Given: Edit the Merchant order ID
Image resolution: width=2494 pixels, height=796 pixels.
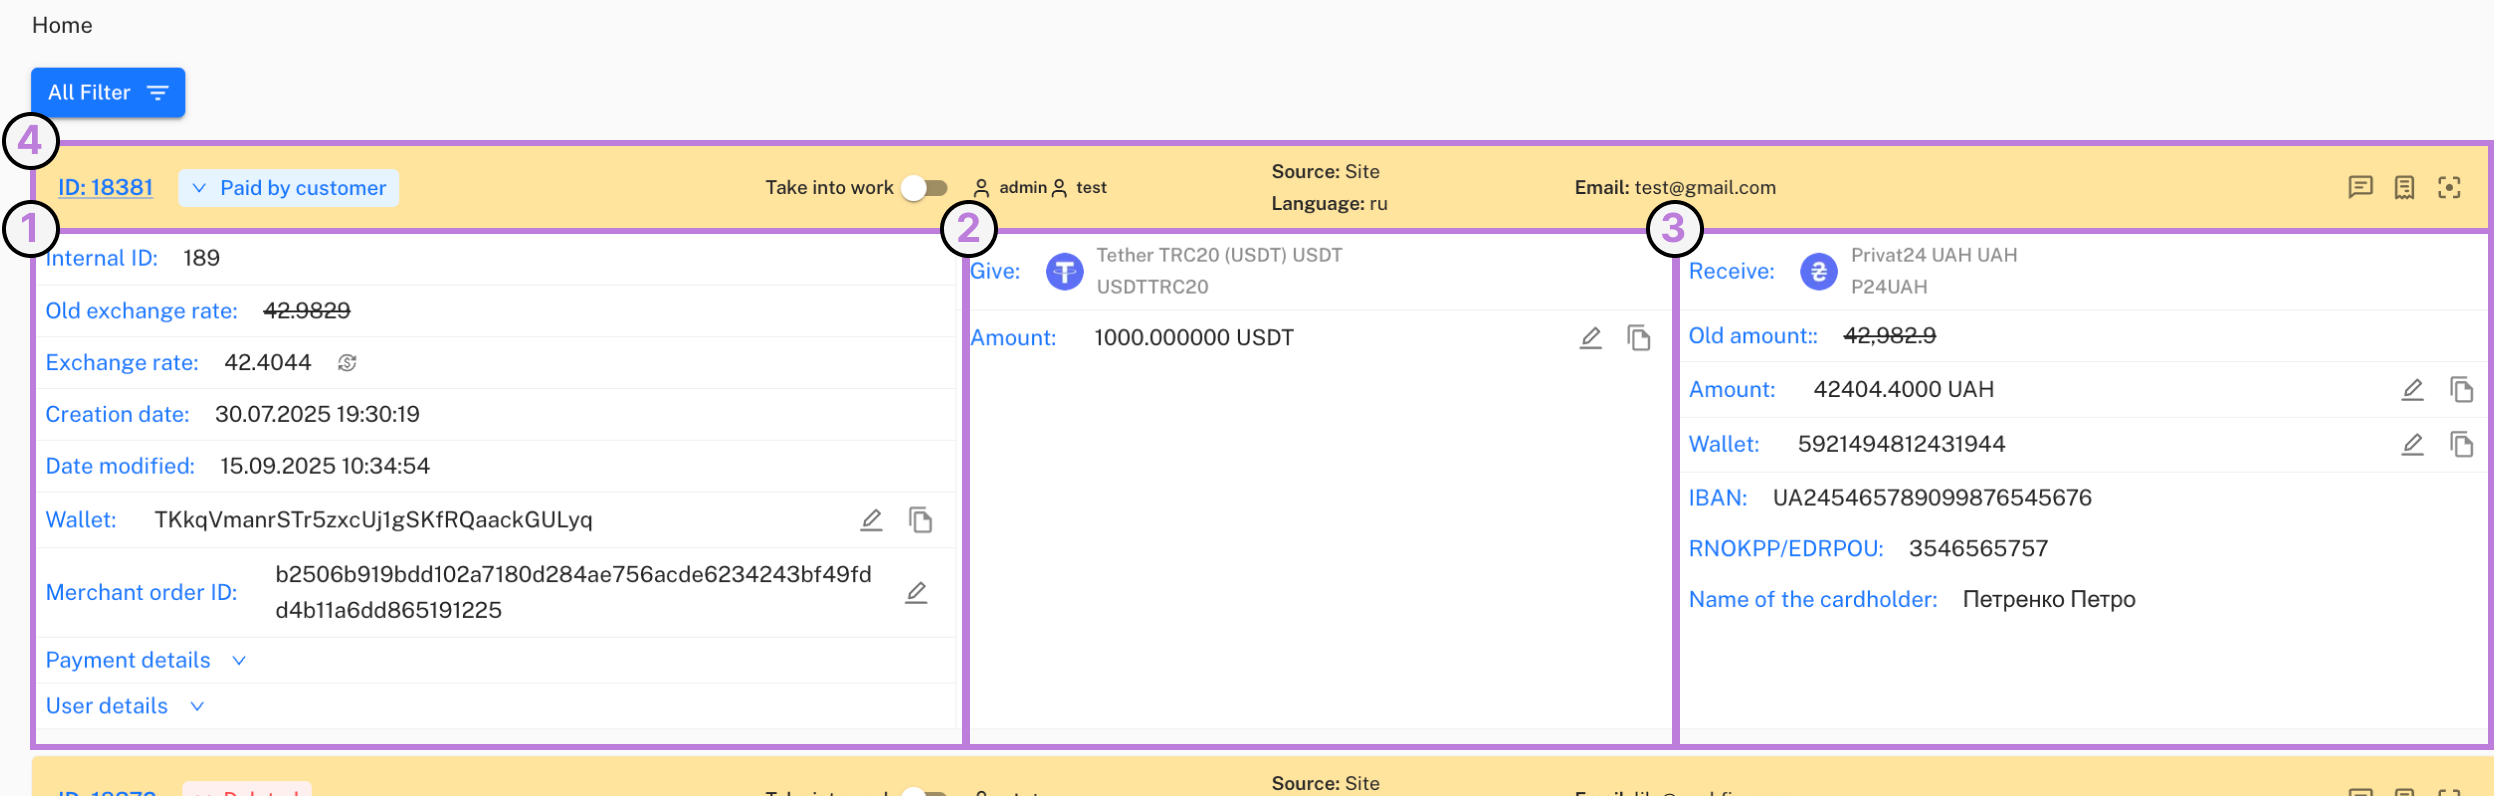Looking at the screenshot, I should (x=916, y=593).
